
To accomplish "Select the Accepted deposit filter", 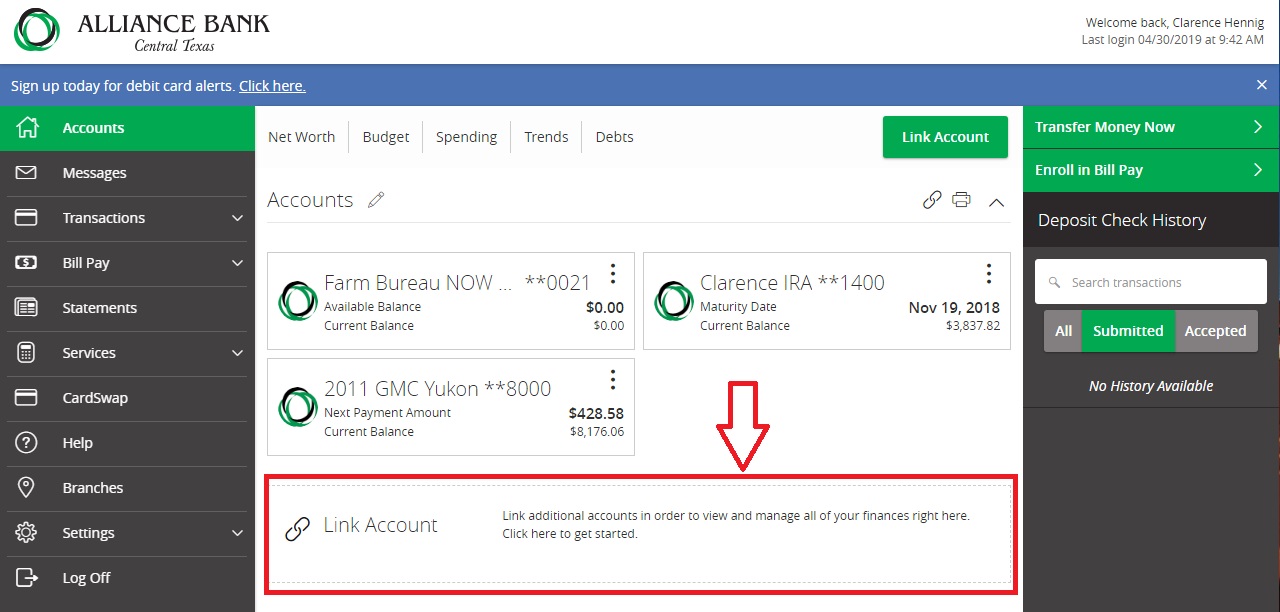I will click(x=1215, y=331).
